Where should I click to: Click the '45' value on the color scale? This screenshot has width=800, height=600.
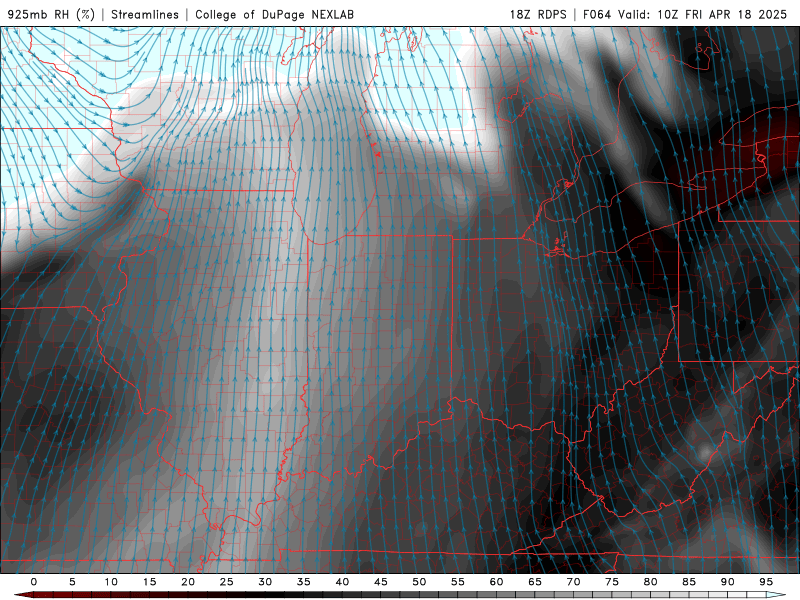click(381, 582)
